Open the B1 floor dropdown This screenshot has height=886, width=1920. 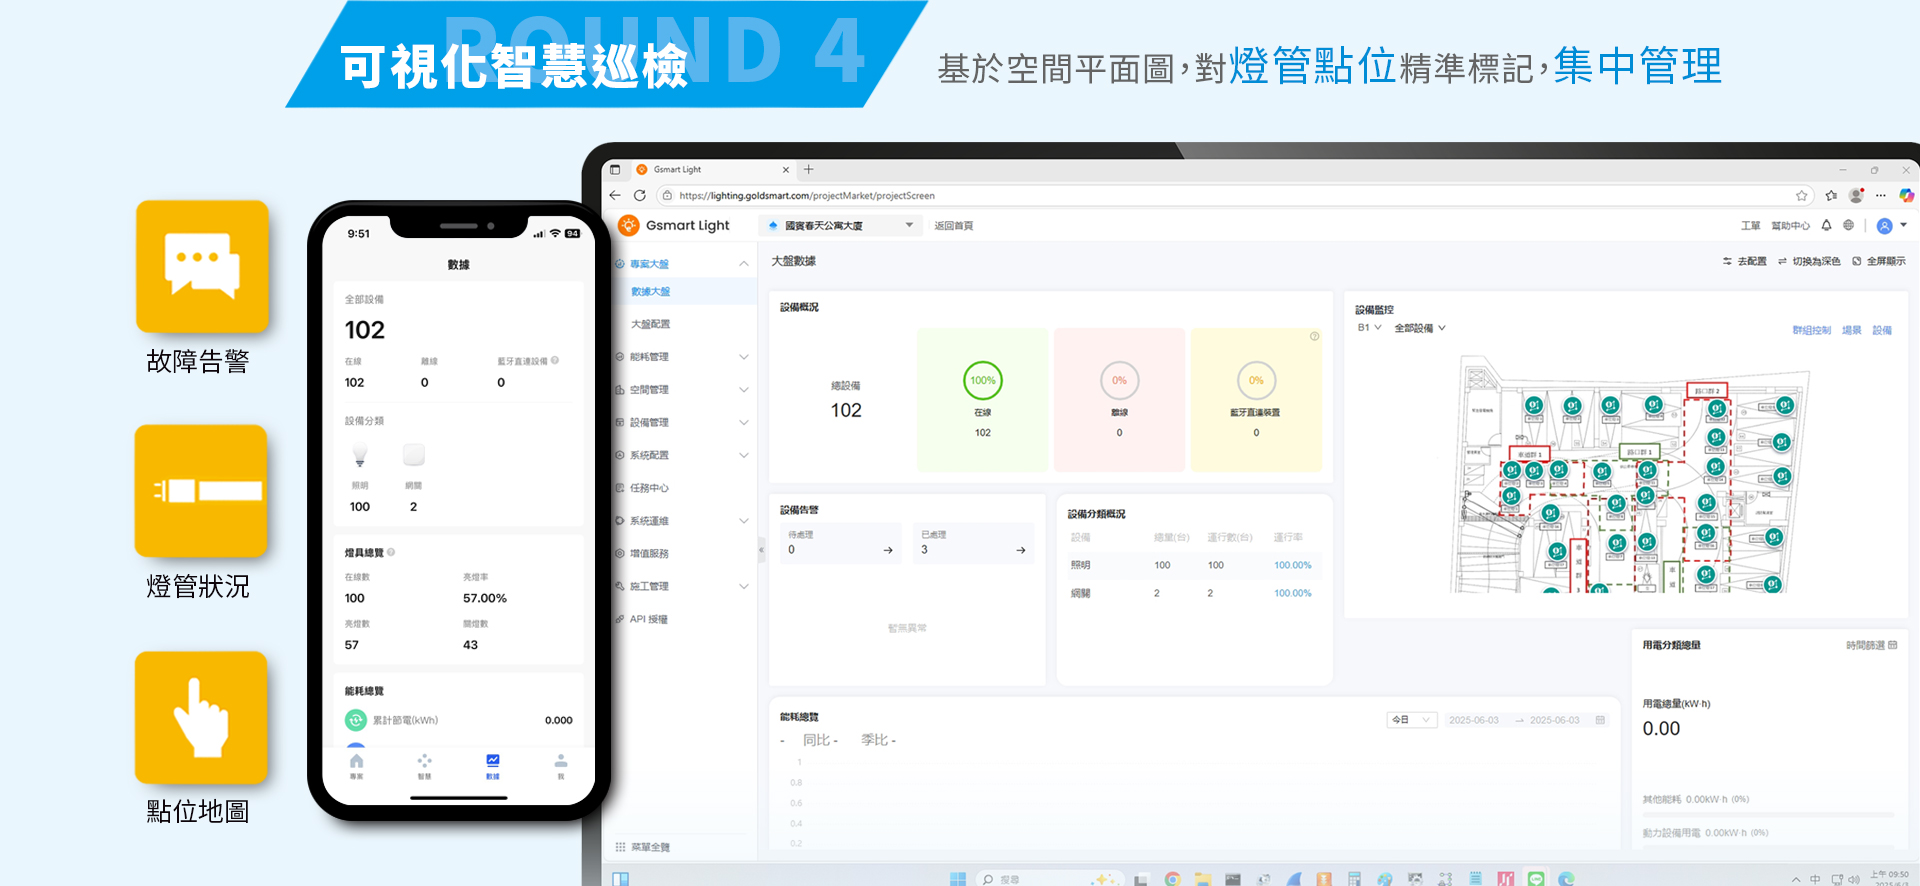(x=1368, y=328)
